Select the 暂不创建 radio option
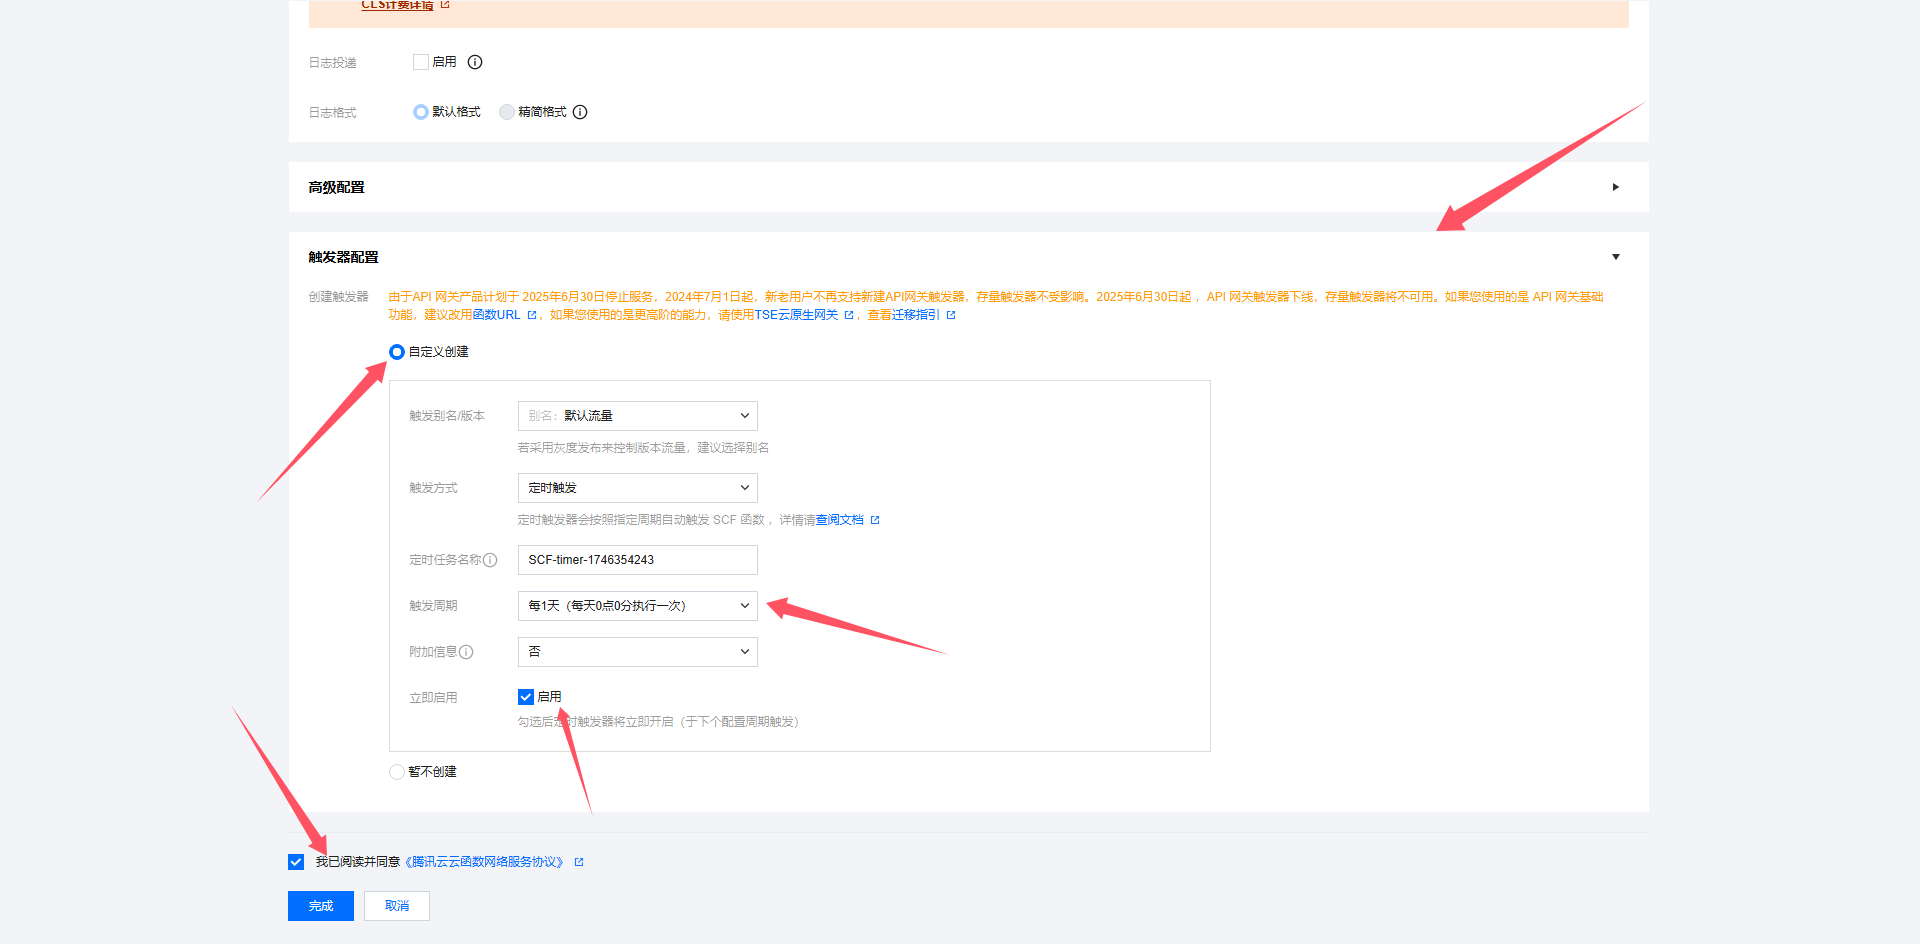1920x944 pixels. click(x=397, y=772)
